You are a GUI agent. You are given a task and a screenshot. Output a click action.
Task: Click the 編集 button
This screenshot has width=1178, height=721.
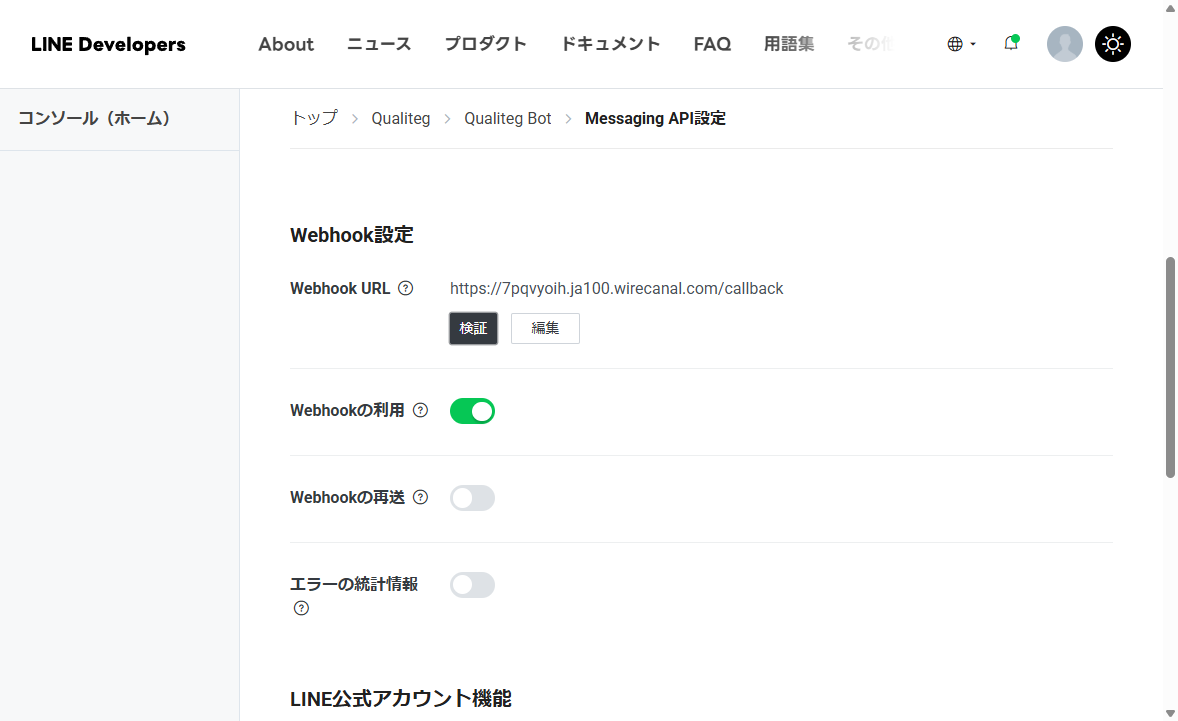point(545,328)
